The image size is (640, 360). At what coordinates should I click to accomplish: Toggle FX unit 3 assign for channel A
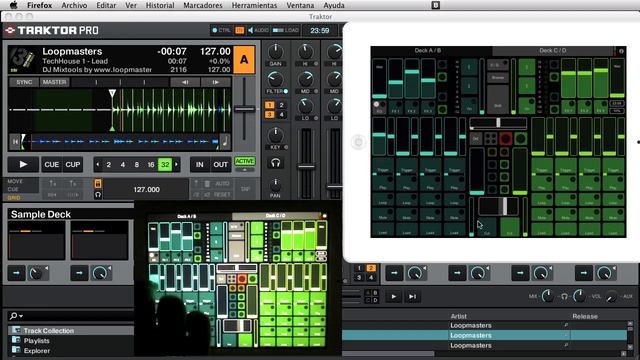(x=269, y=115)
